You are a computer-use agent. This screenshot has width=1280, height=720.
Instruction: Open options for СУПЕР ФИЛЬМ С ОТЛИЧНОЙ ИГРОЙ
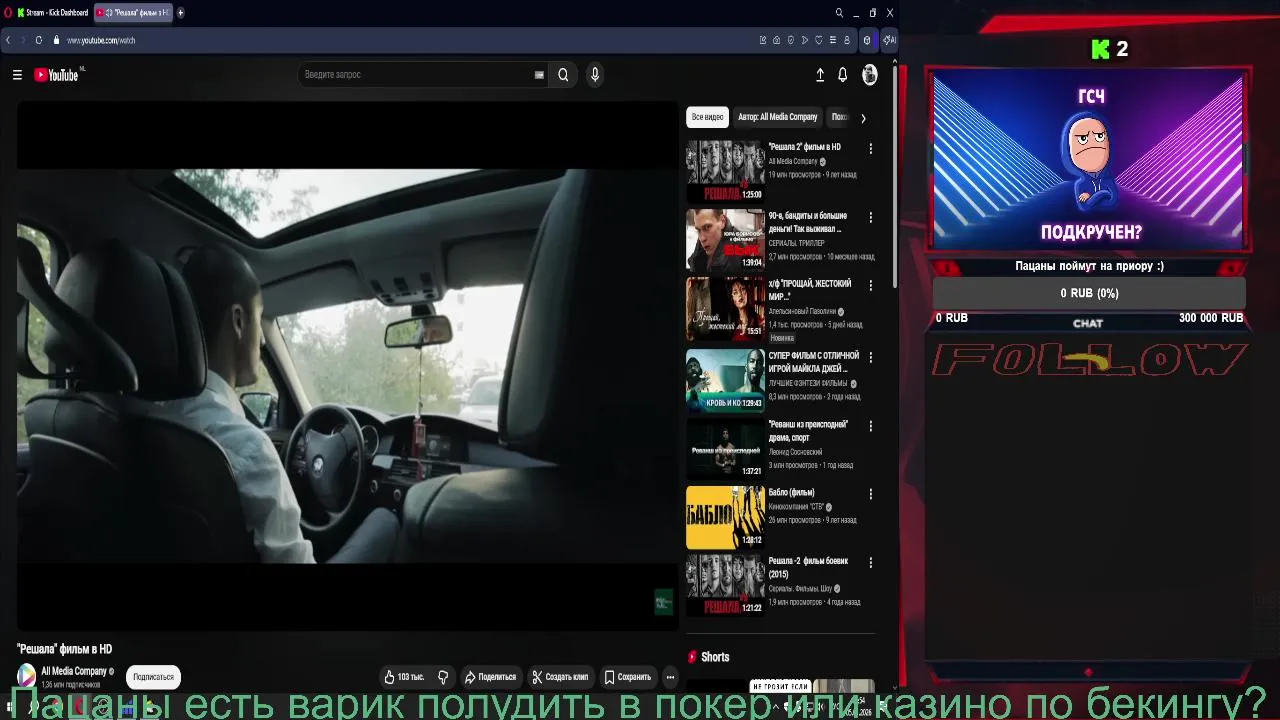coord(870,357)
